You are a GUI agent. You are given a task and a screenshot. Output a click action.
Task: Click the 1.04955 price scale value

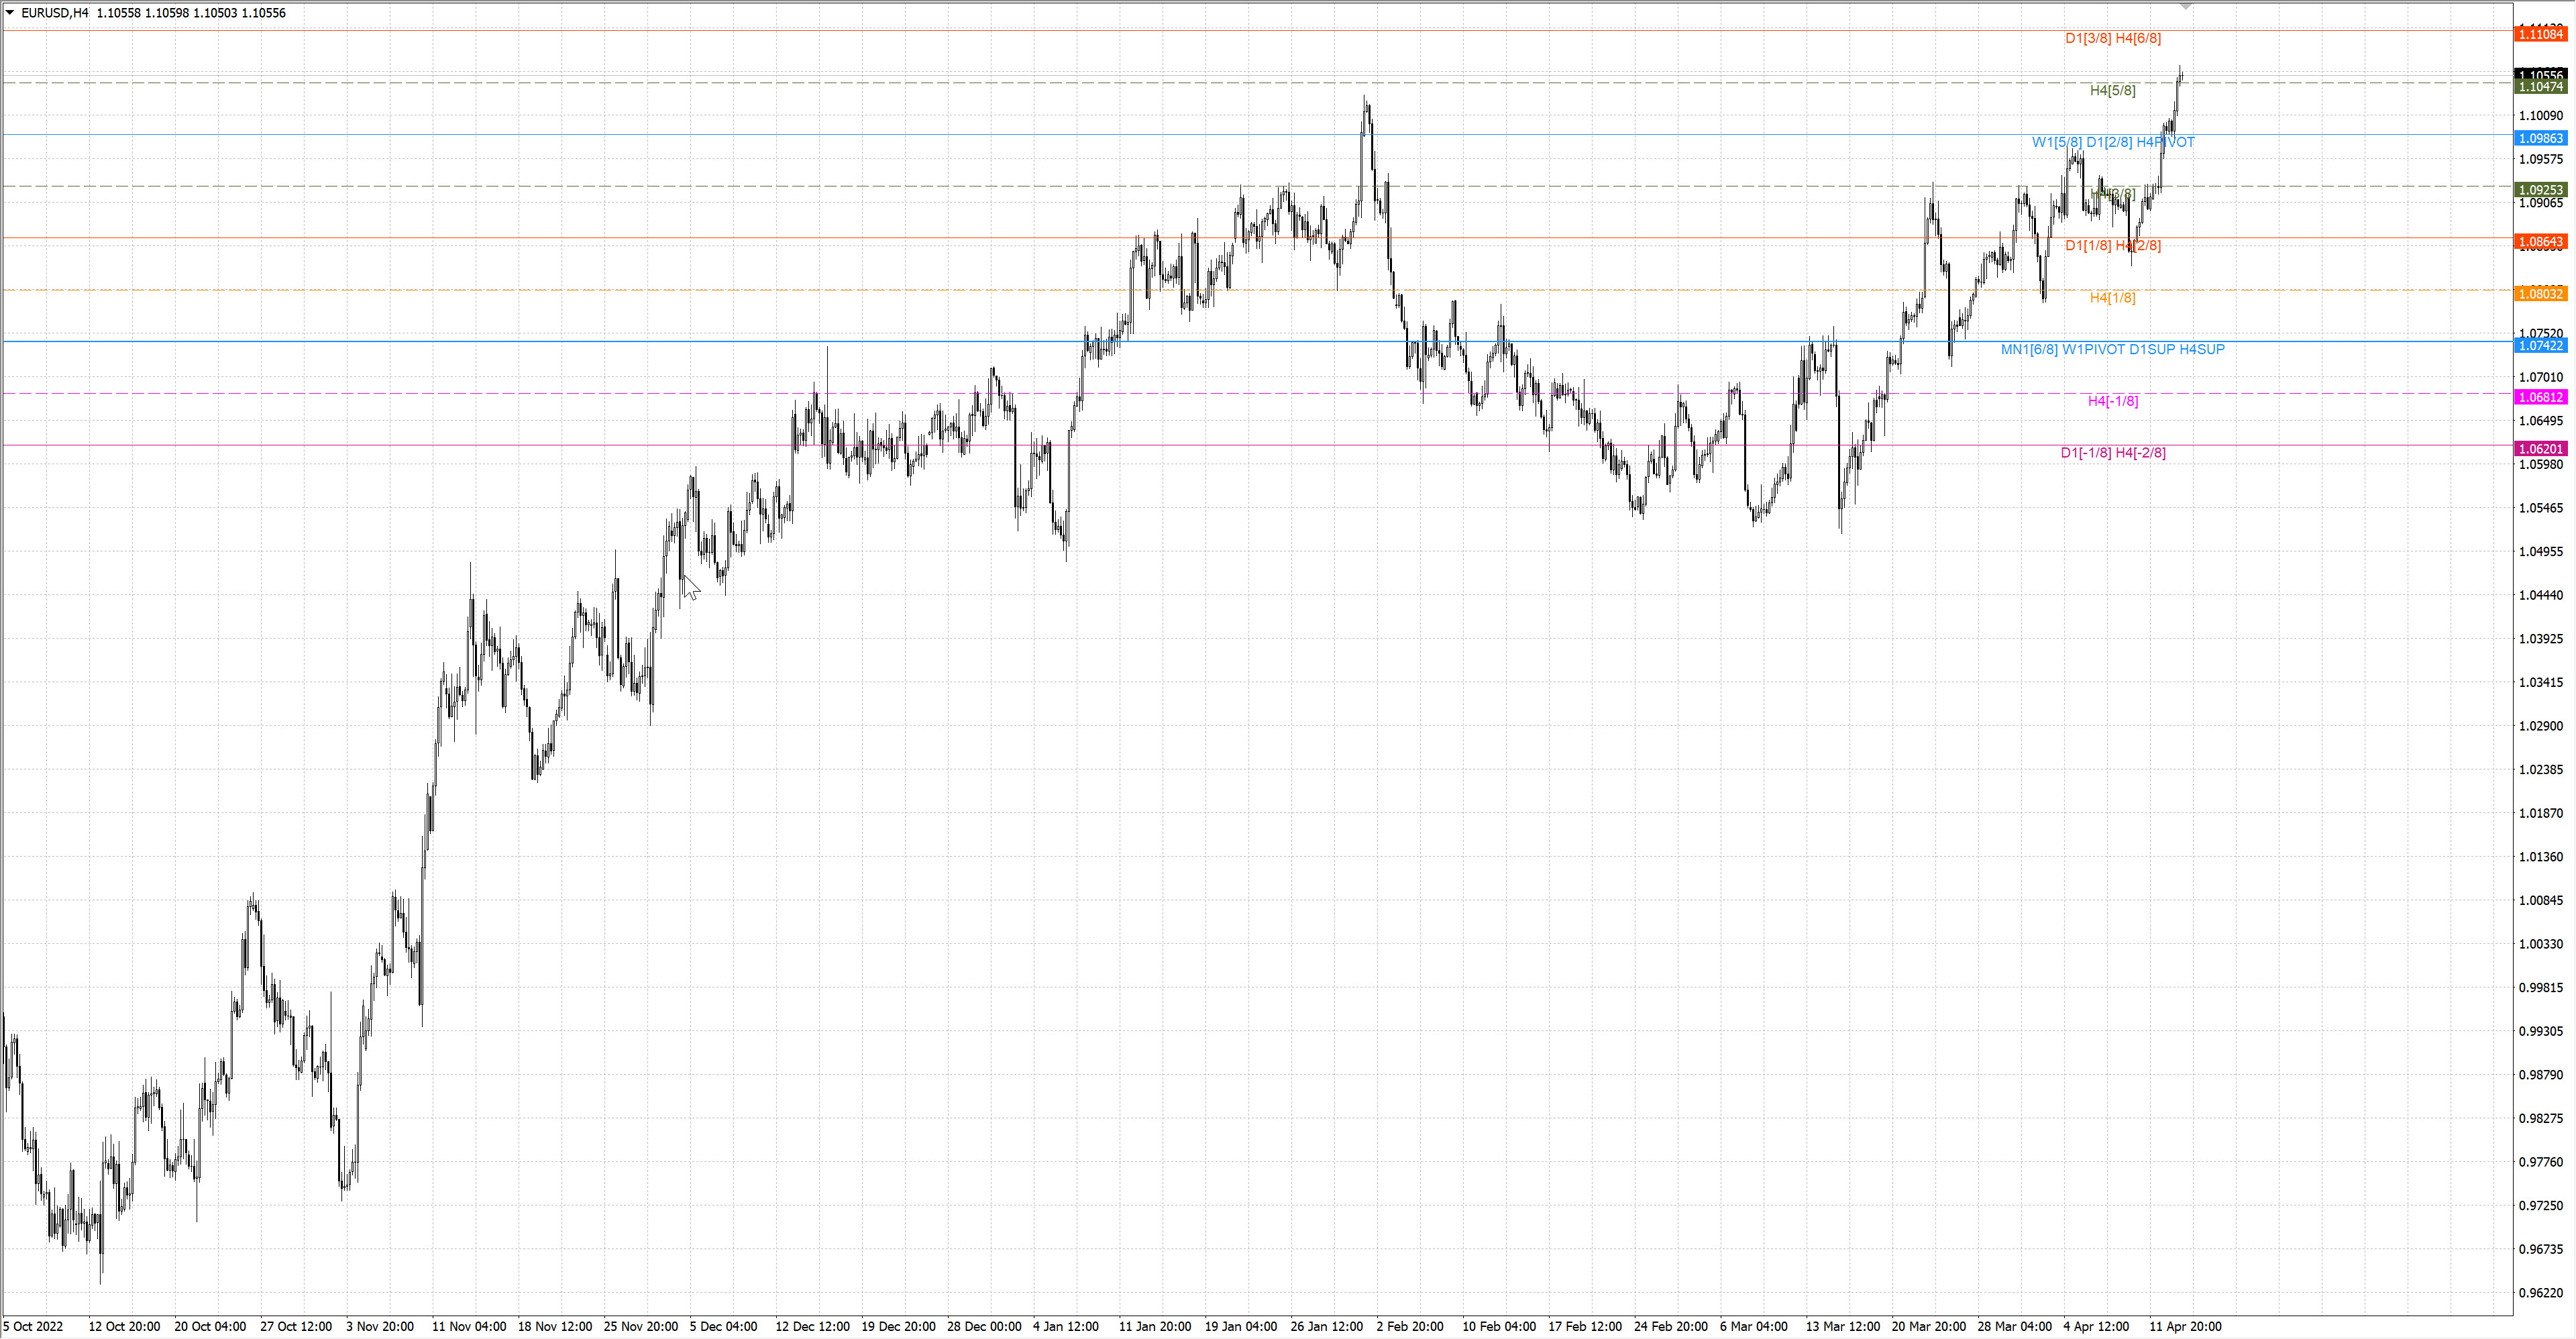pyautogui.click(x=2541, y=551)
